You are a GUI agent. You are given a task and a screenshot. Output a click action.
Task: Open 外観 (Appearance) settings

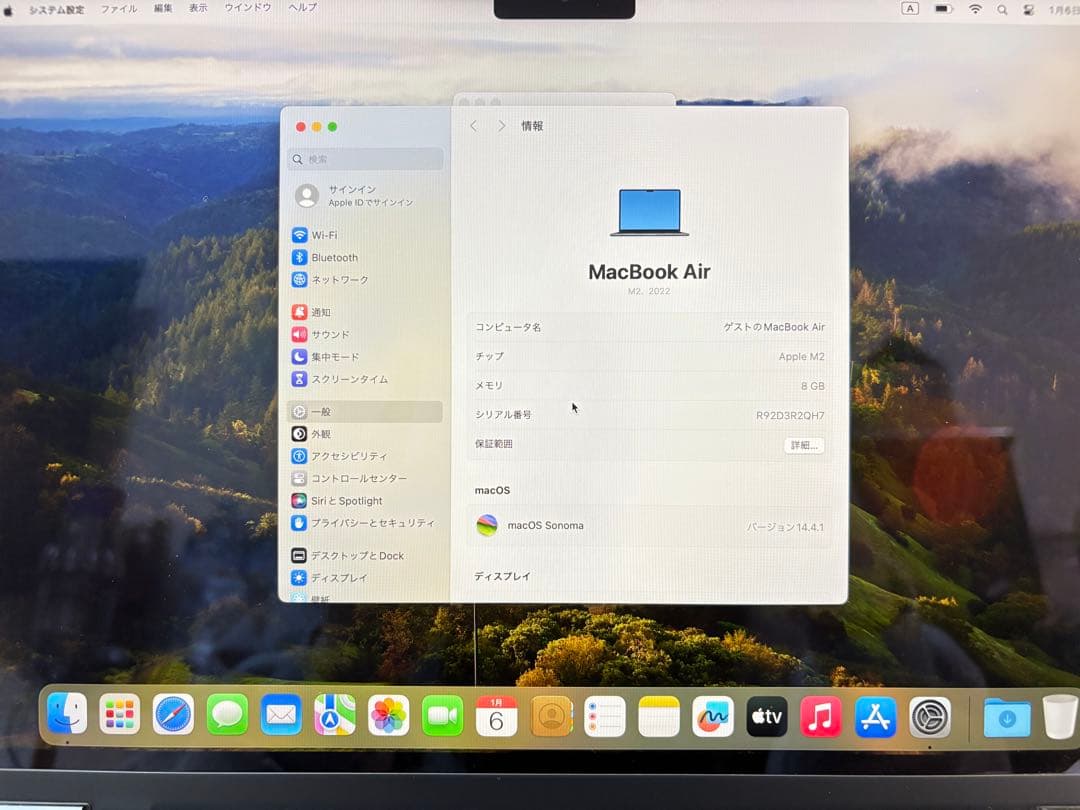coord(322,433)
